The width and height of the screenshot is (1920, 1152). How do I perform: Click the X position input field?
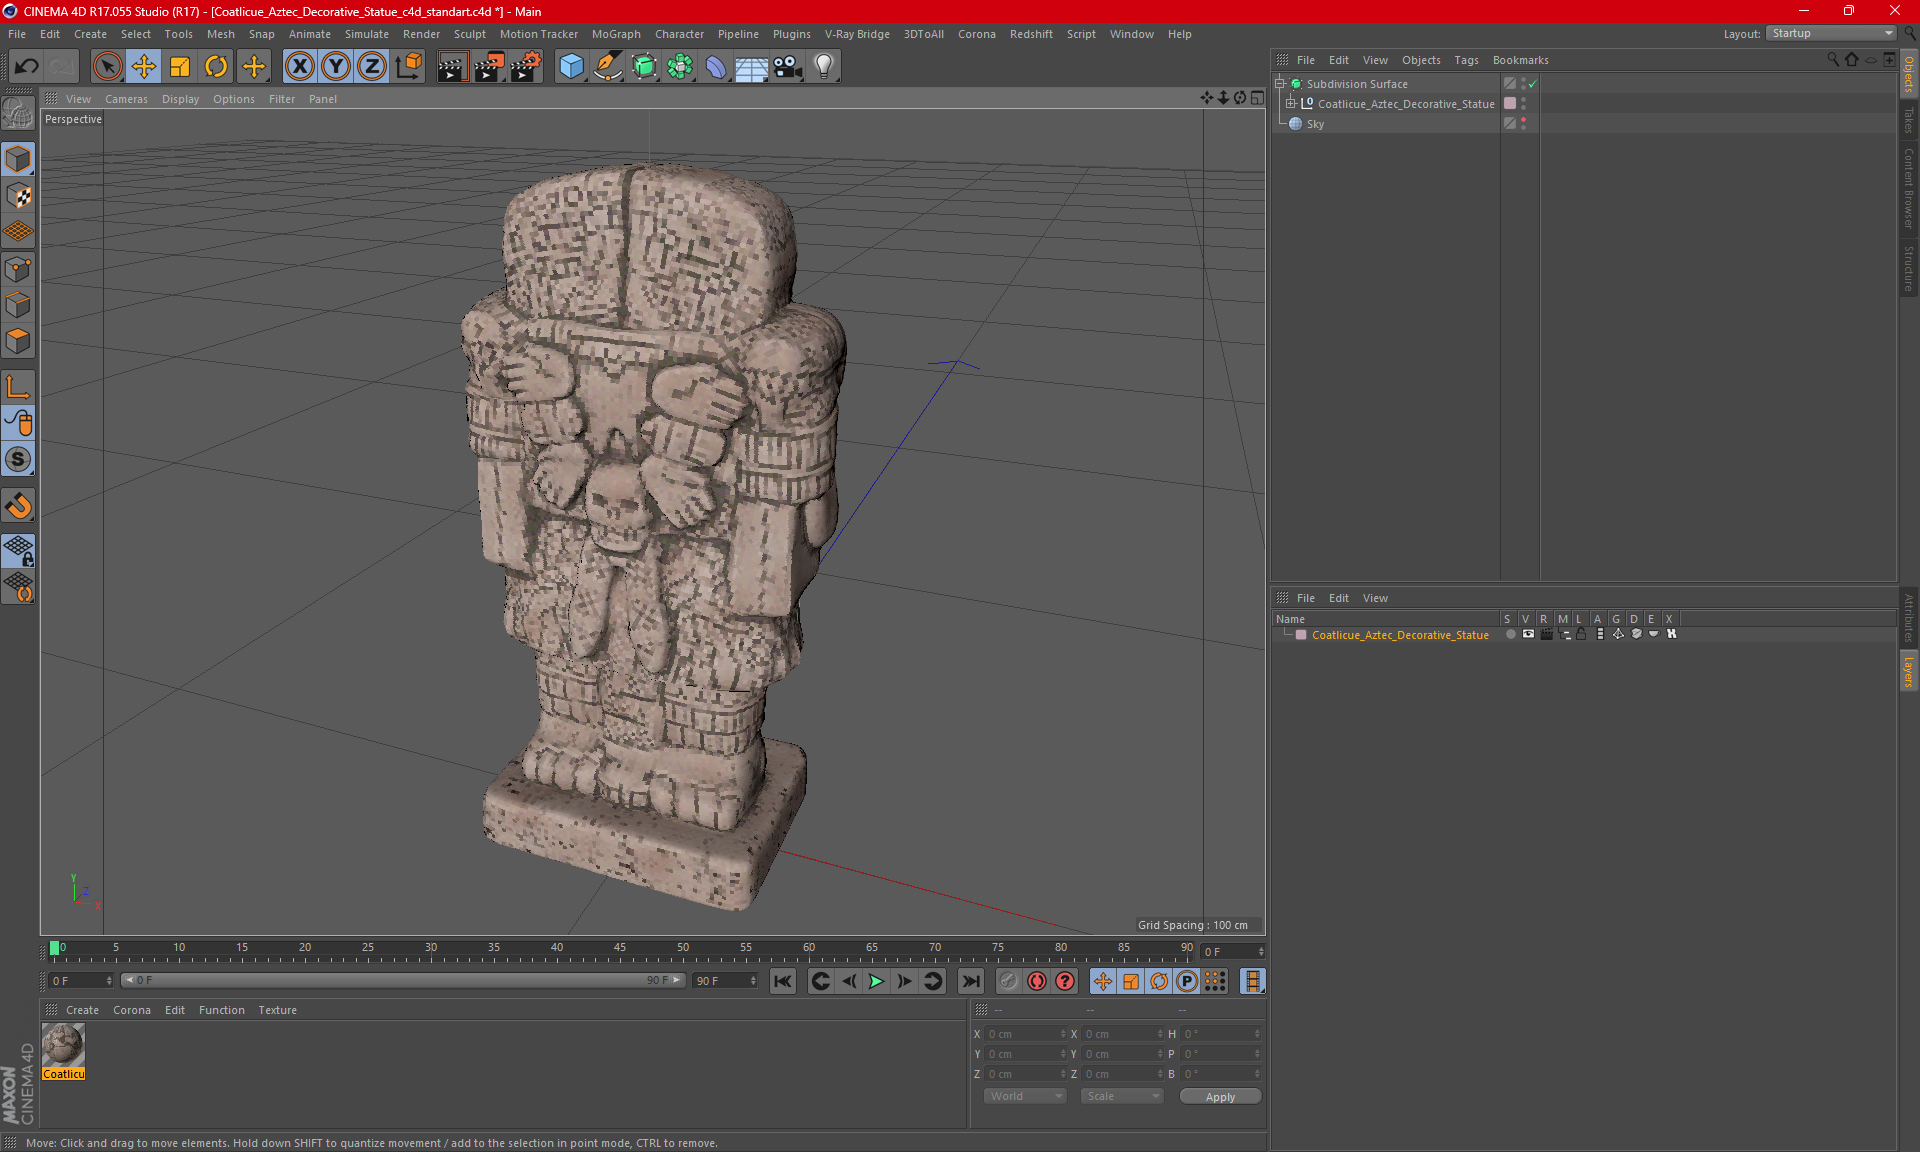tap(1026, 1034)
